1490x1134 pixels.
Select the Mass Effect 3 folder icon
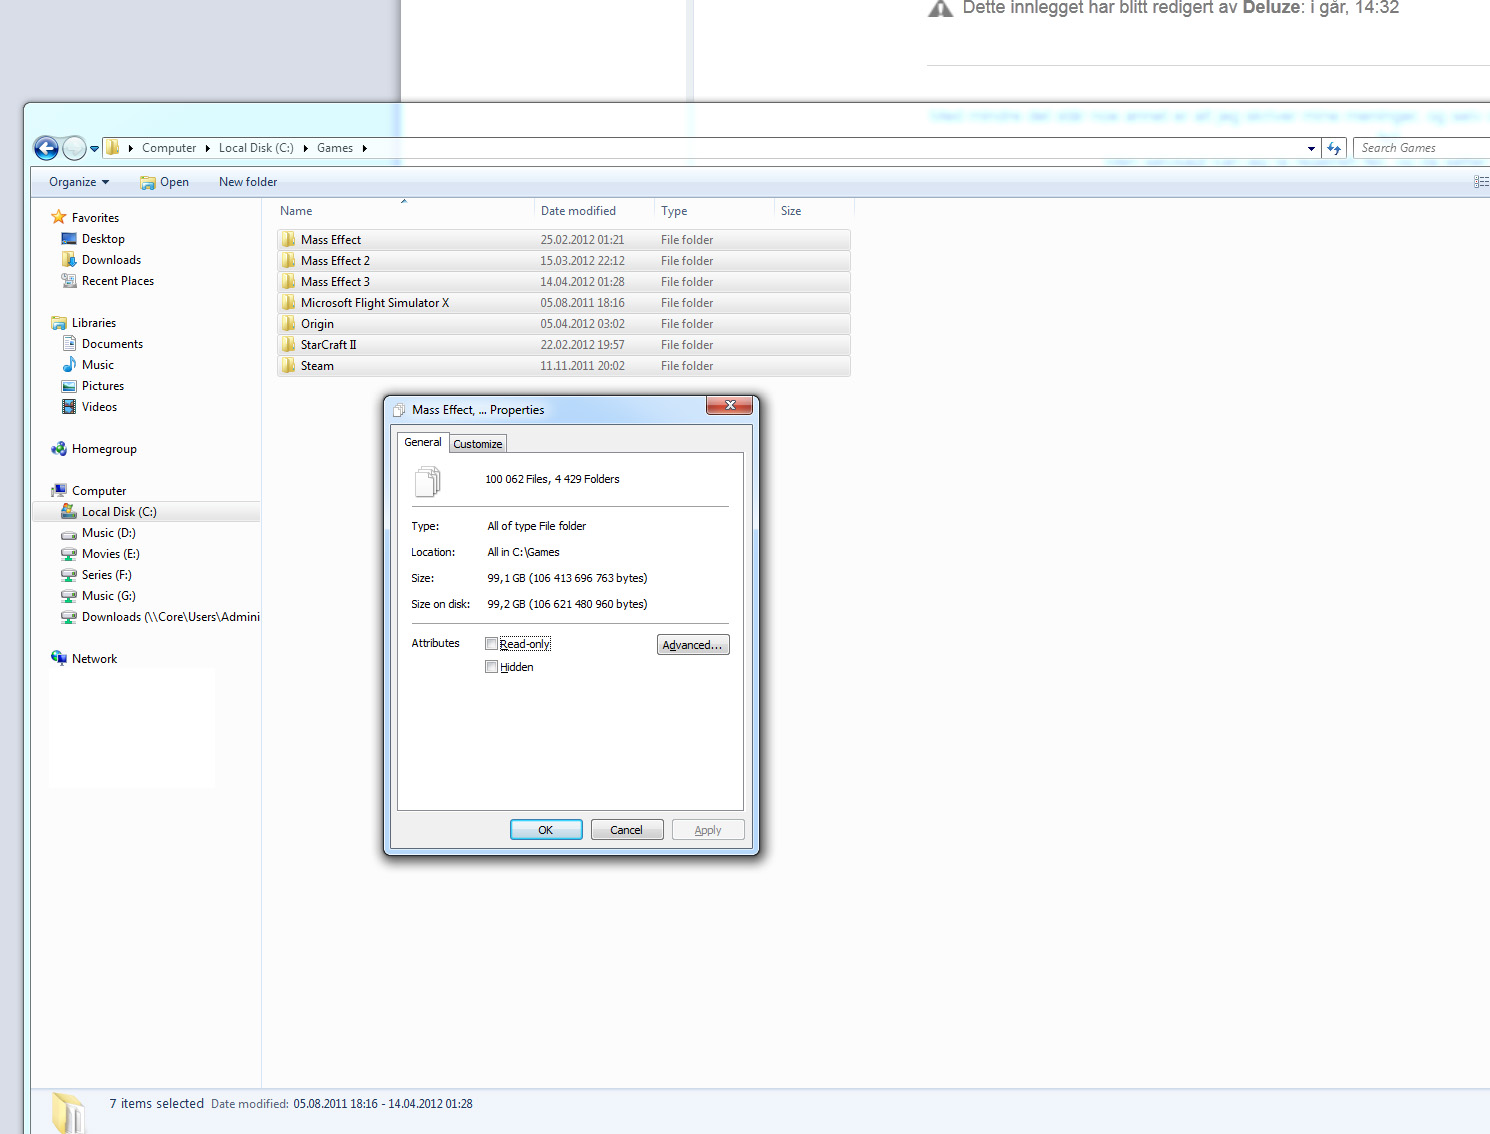(x=289, y=282)
